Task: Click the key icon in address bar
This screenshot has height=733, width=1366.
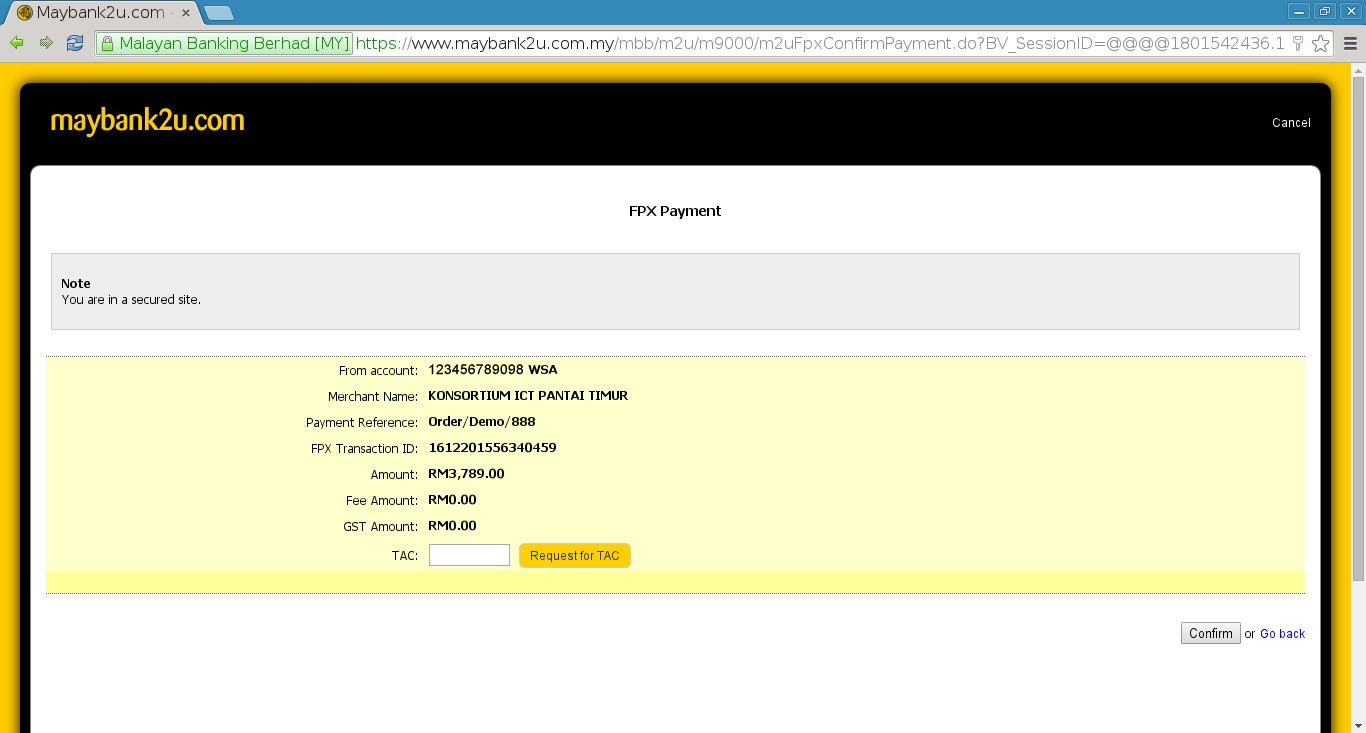Action: pyautogui.click(x=1298, y=43)
